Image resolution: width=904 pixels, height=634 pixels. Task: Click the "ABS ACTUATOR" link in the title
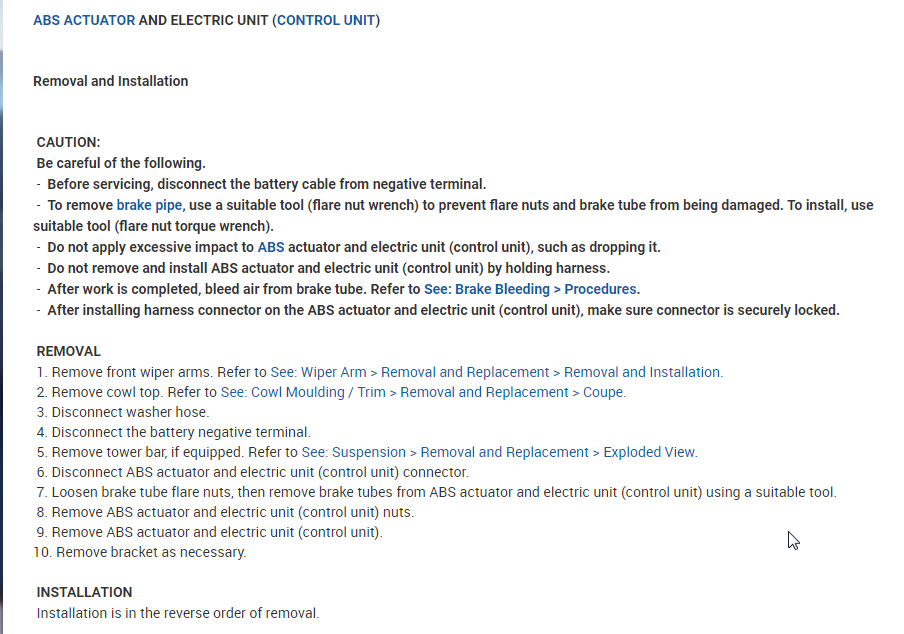point(83,20)
